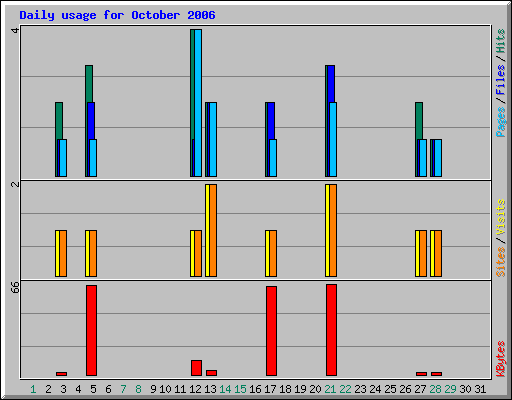Viewport: 512px width, 400px height.
Task: Click the middle panel y-axis value '2'
Action: pyautogui.click(x=15, y=184)
